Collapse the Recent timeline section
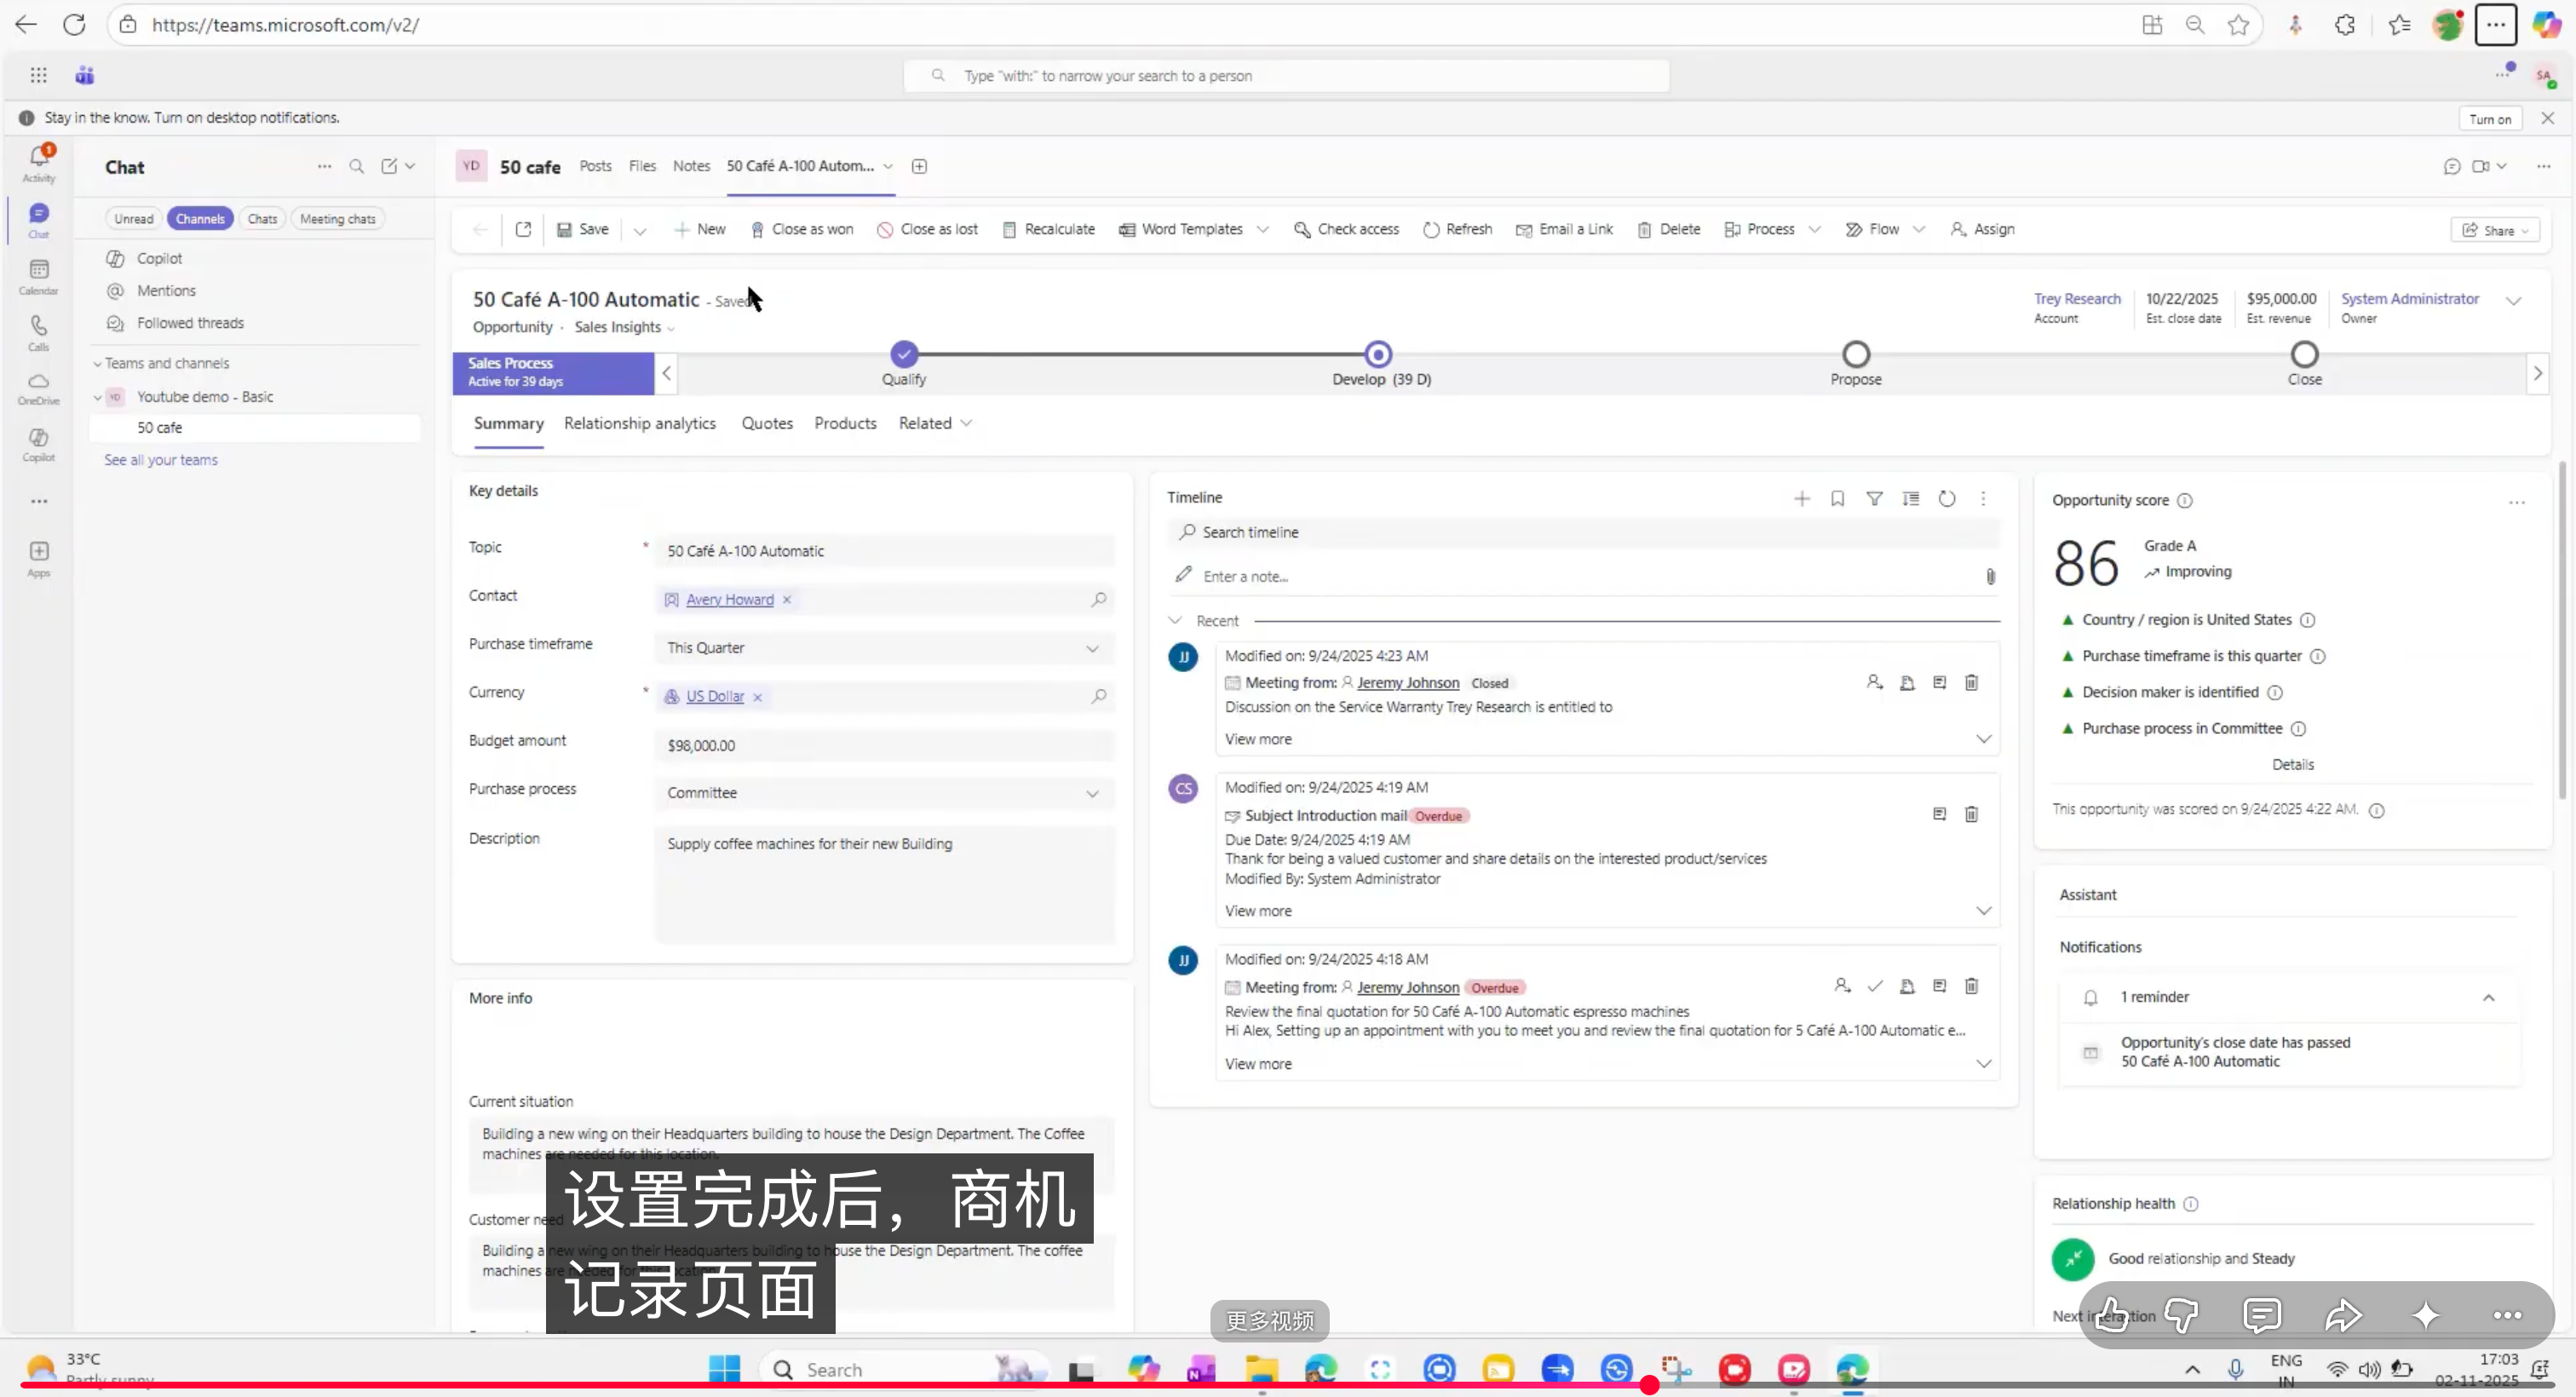The height and width of the screenshot is (1397, 2576). pyautogui.click(x=1175, y=621)
